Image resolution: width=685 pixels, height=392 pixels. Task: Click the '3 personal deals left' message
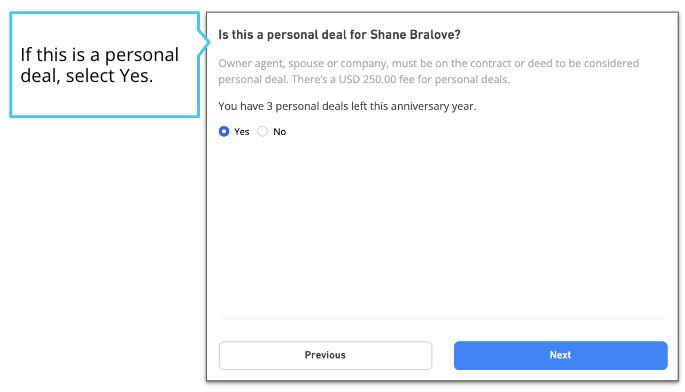click(347, 106)
